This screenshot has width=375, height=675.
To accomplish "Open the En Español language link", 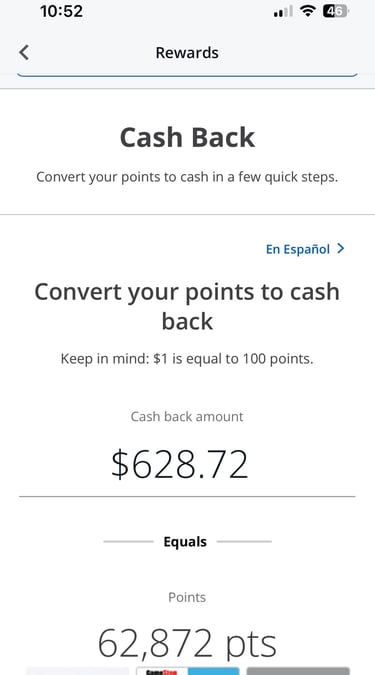I will [298, 249].
